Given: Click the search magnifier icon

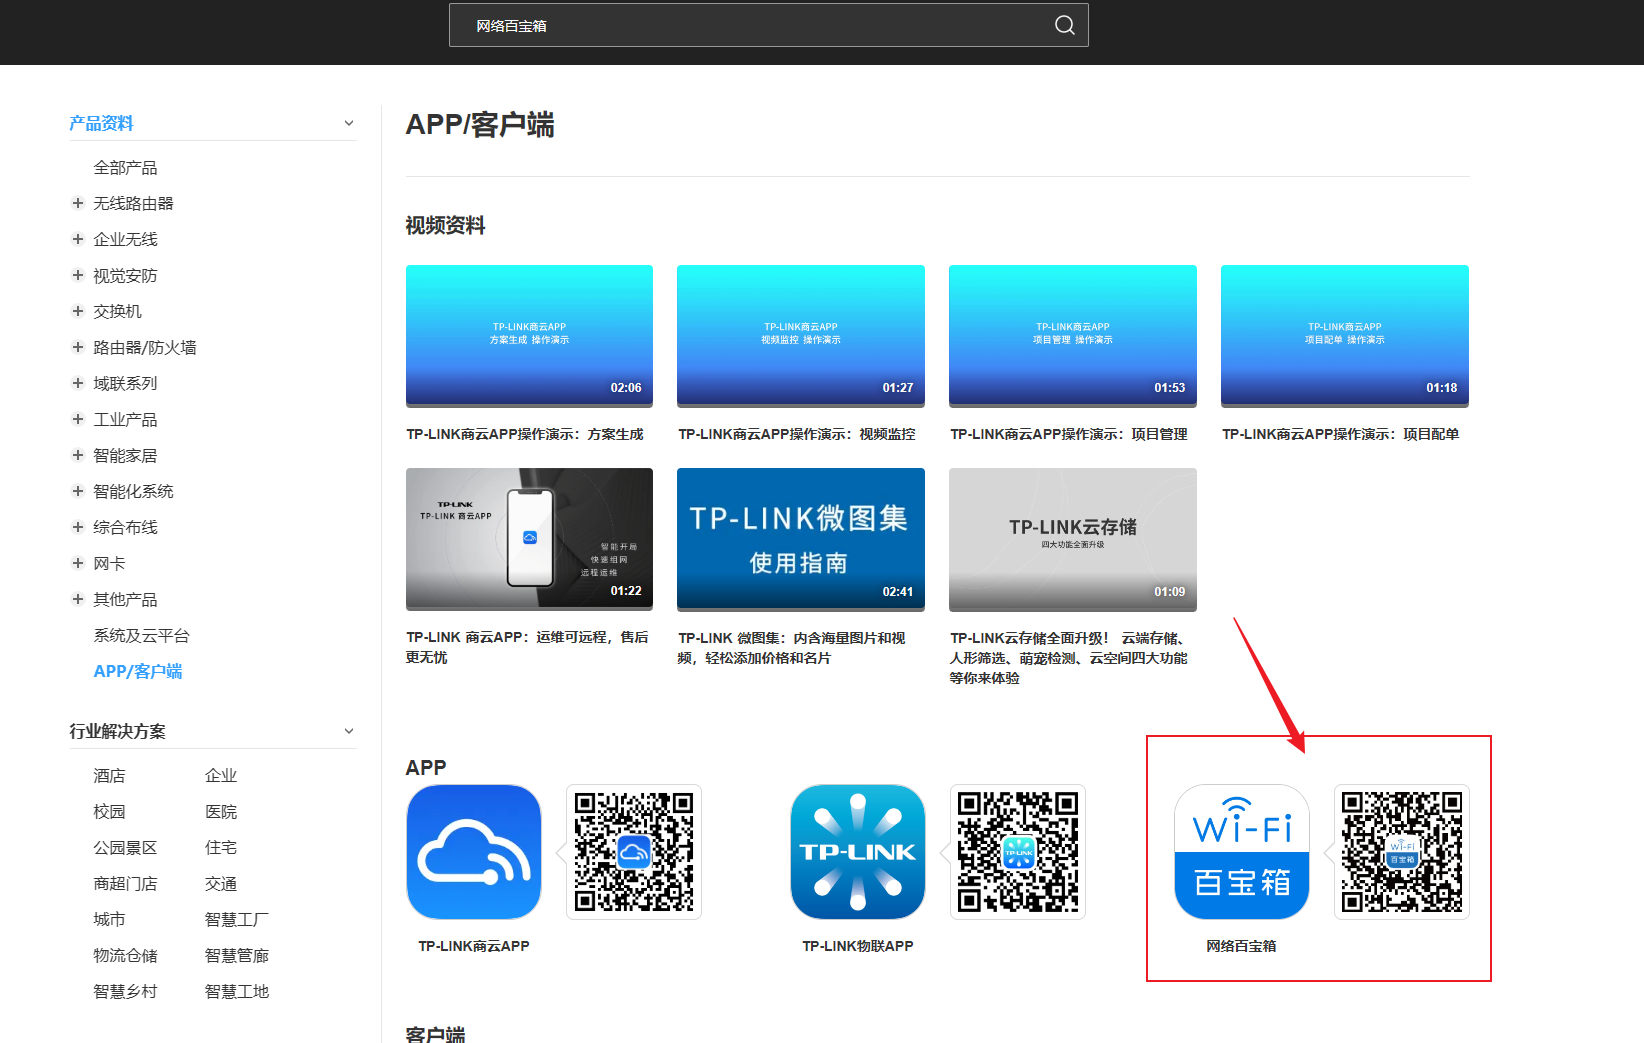Looking at the screenshot, I should click(x=1065, y=25).
